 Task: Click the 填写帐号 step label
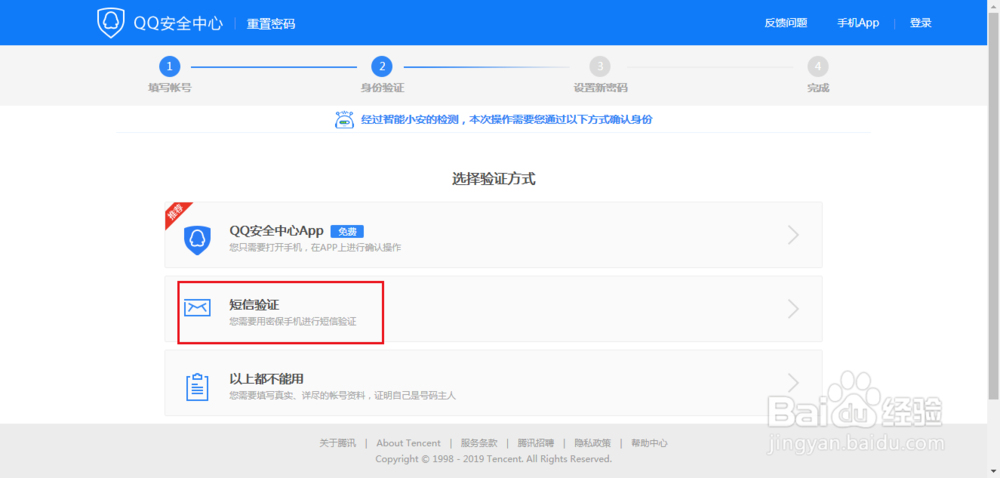point(170,88)
